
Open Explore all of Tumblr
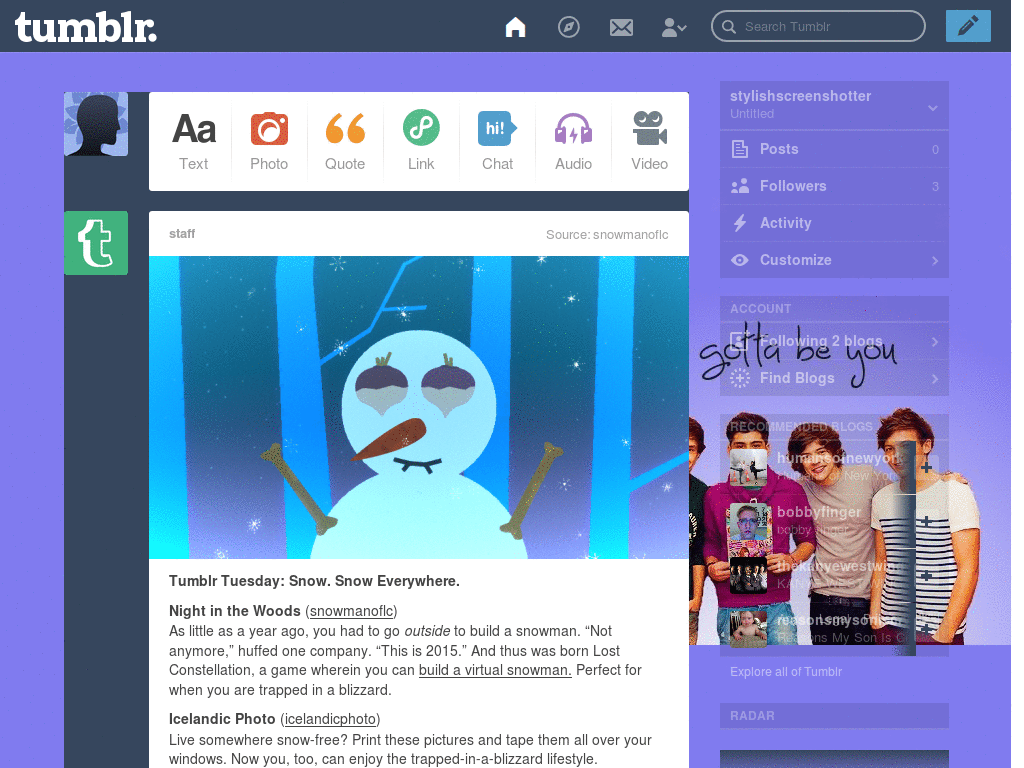(786, 671)
